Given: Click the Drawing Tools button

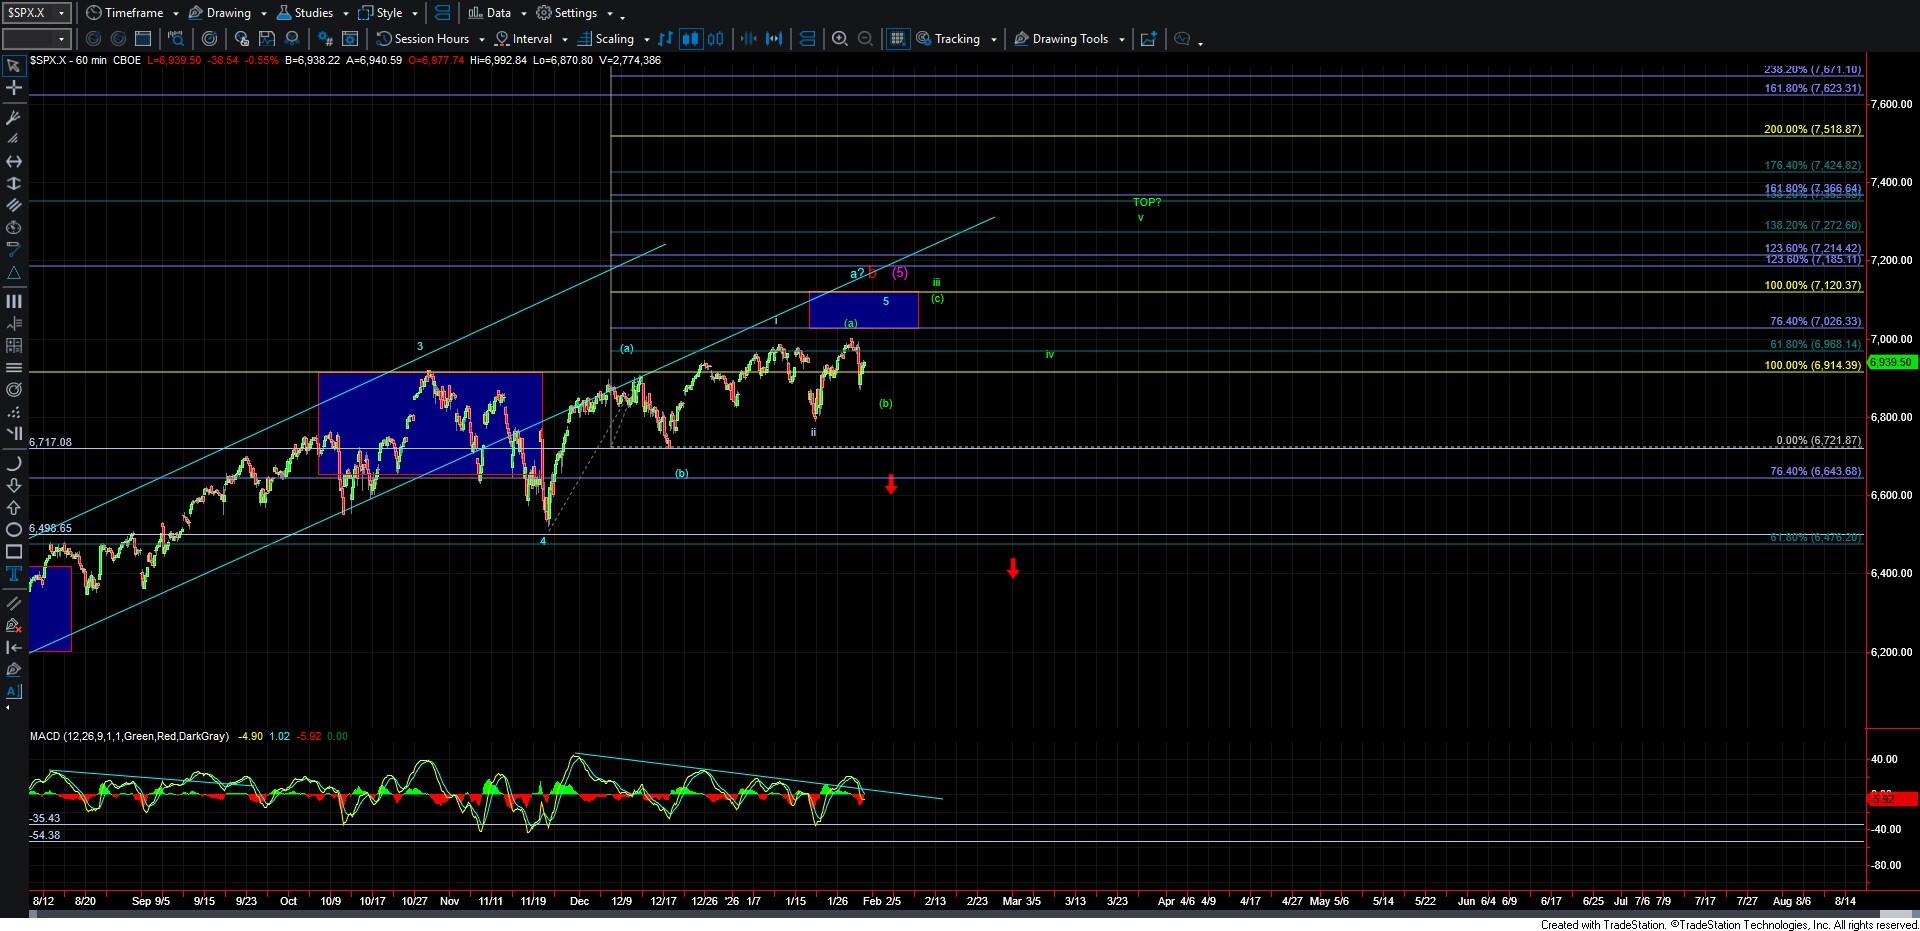Looking at the screenshot, I should 1069,39.
